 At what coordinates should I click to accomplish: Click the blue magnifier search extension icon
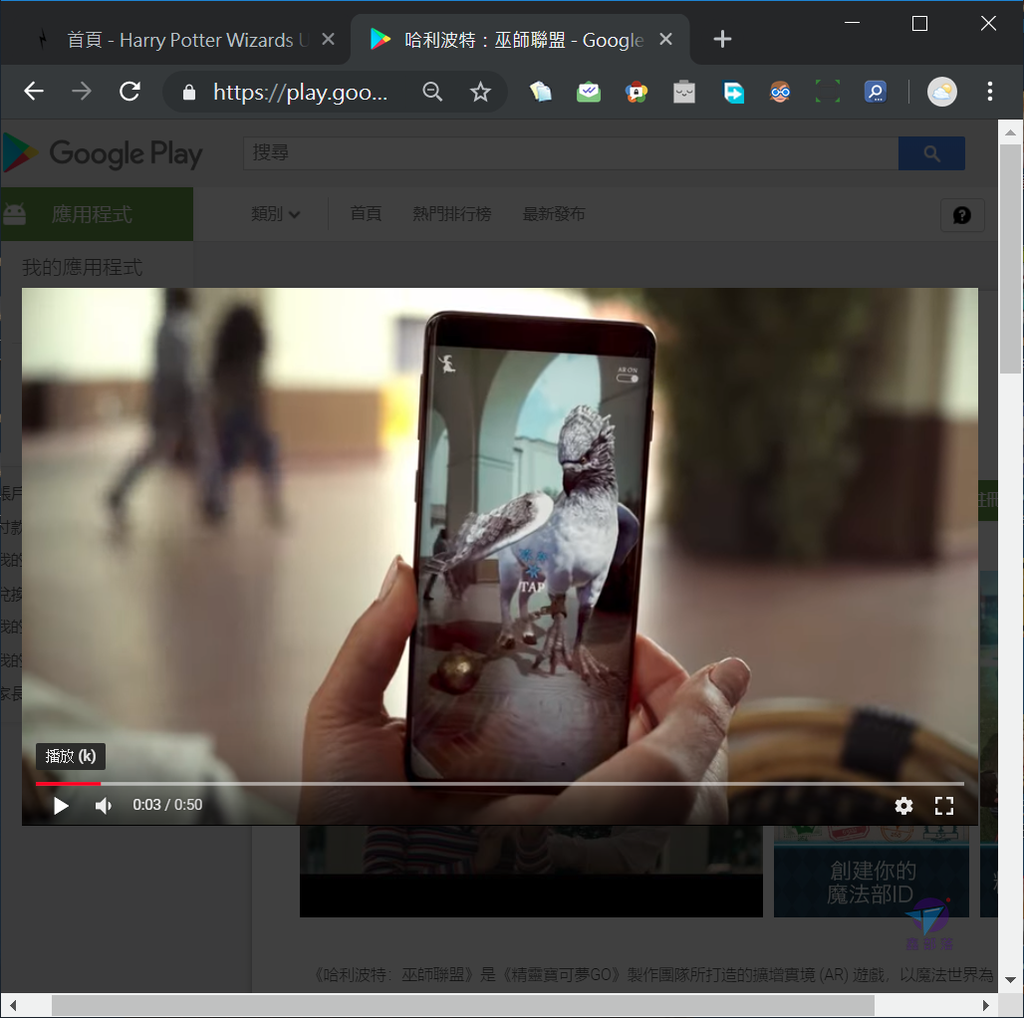[x=875, y=92]
